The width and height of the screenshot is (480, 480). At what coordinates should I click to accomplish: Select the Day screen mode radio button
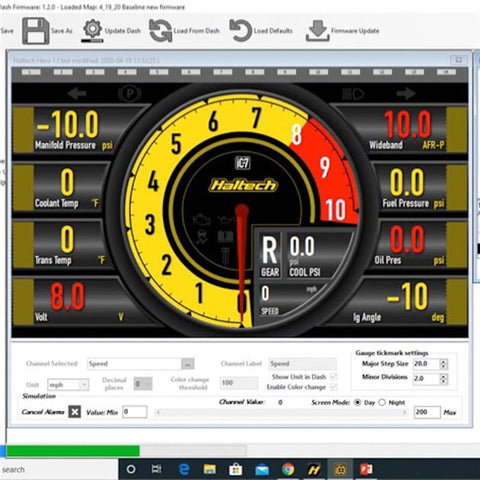point(357,402)
